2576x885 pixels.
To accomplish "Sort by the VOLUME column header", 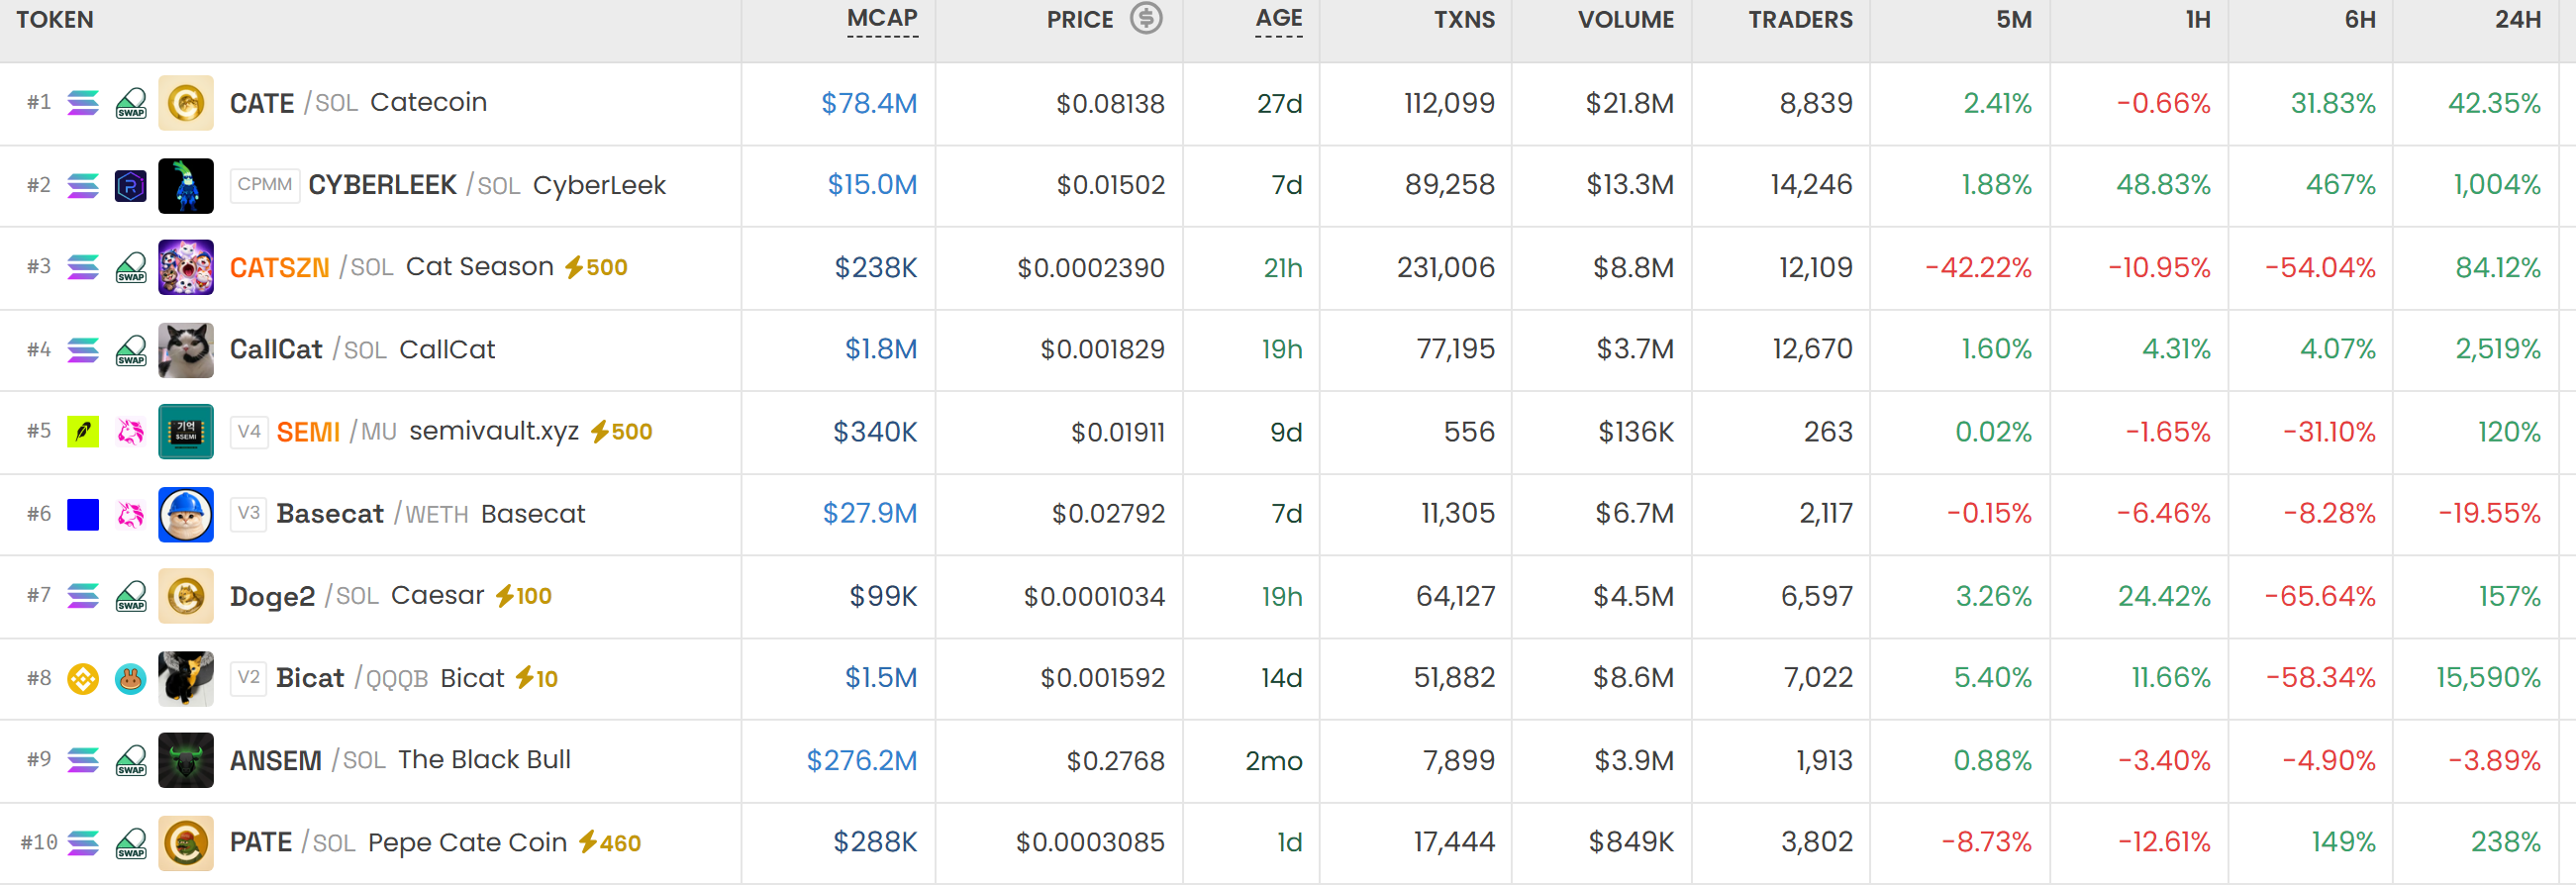I will (1626, 19).
